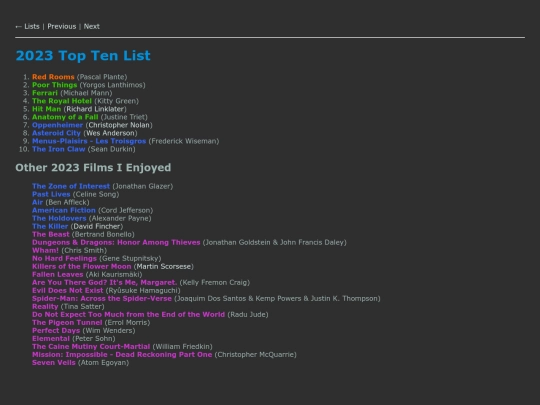Click director name Frederick Wiseman
Image resolution: width=540 pixels, height=405 pixels.
tap(184, 141)
